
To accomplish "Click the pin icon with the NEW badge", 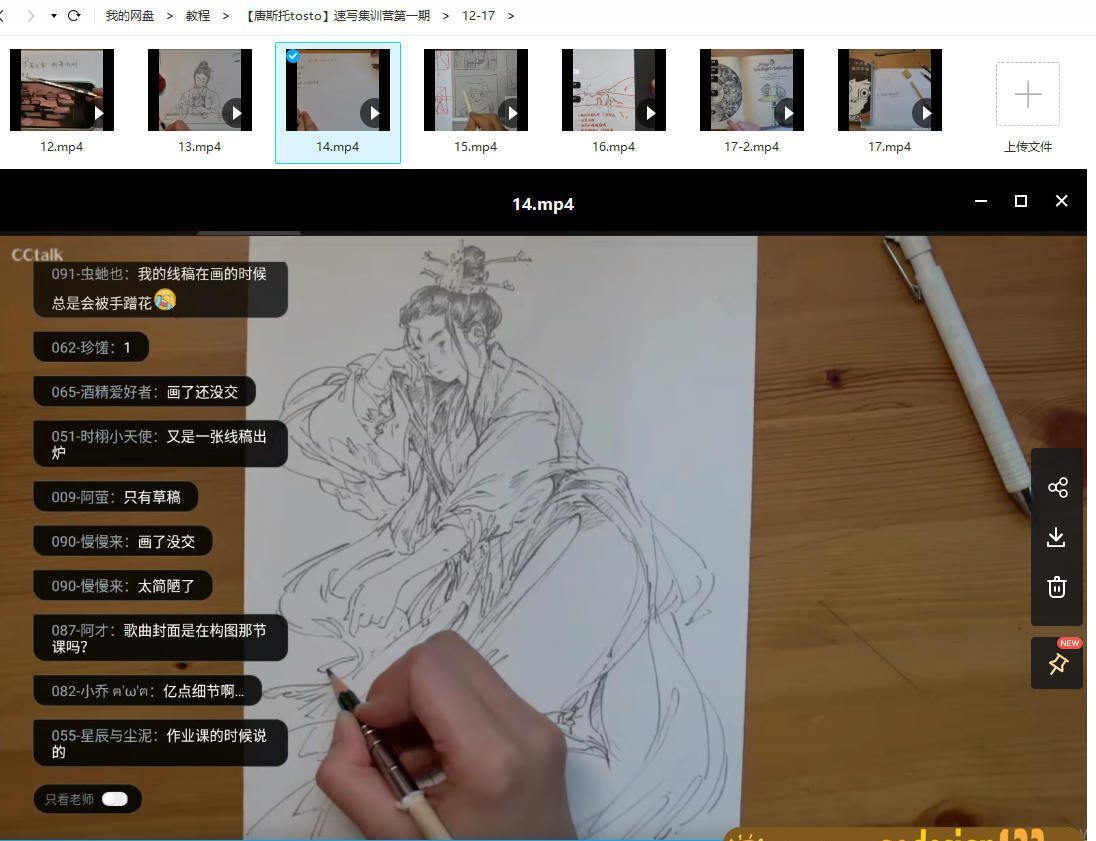I will point(1057,662).
